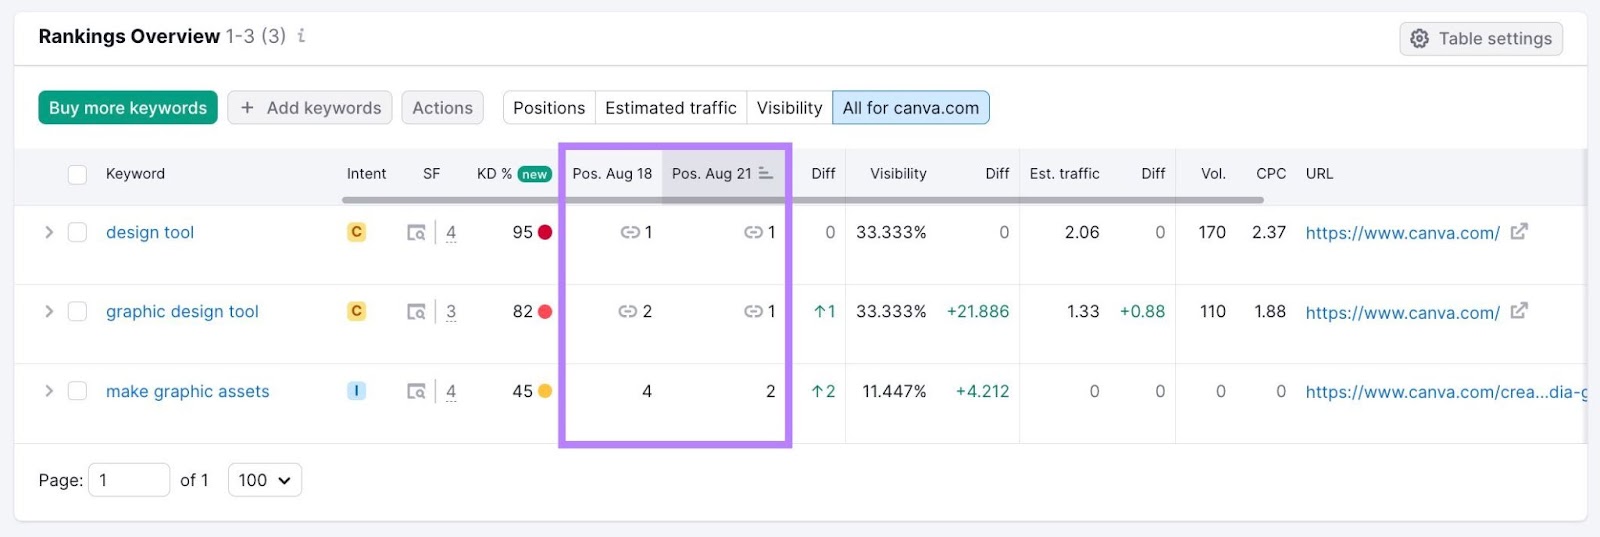Expand the graphic design tool row
The width and height of the screenshot is (1600, 537).
48,311
